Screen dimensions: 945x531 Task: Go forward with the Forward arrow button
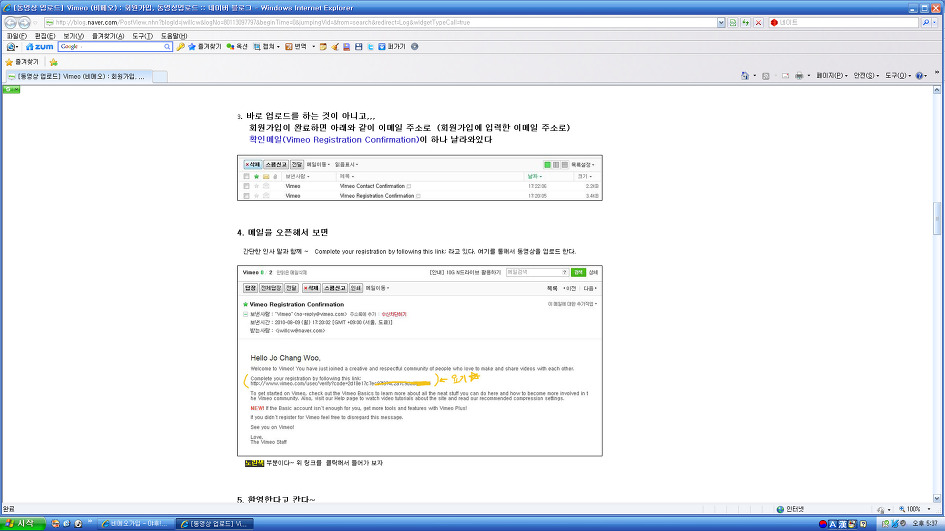coord(24,22)
